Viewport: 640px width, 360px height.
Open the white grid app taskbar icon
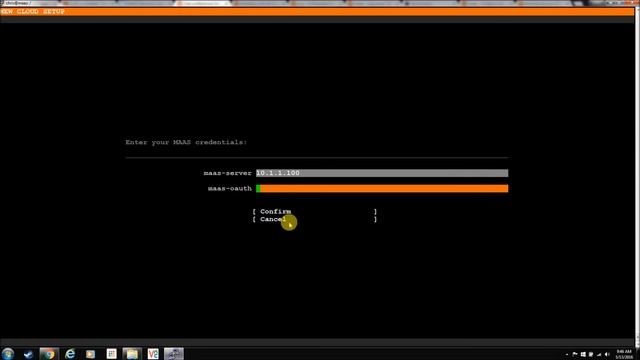point(111,354)
